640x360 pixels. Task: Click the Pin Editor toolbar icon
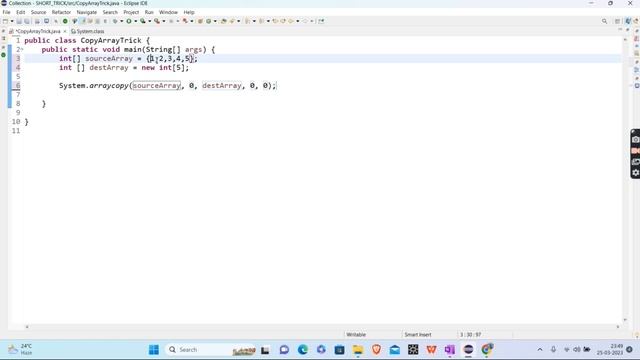click(321, 21)
